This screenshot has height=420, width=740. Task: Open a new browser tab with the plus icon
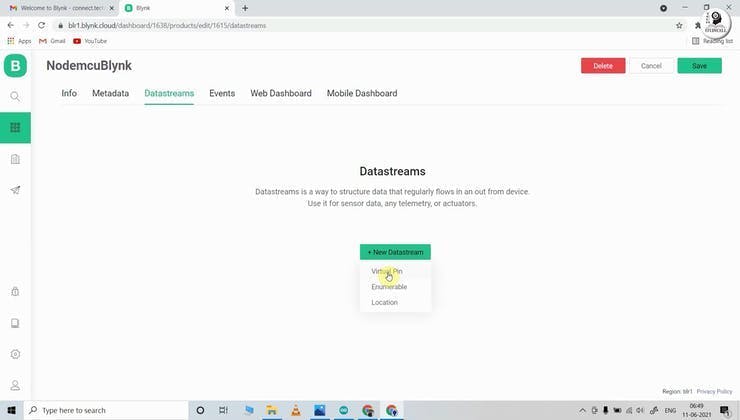point(245,8)
